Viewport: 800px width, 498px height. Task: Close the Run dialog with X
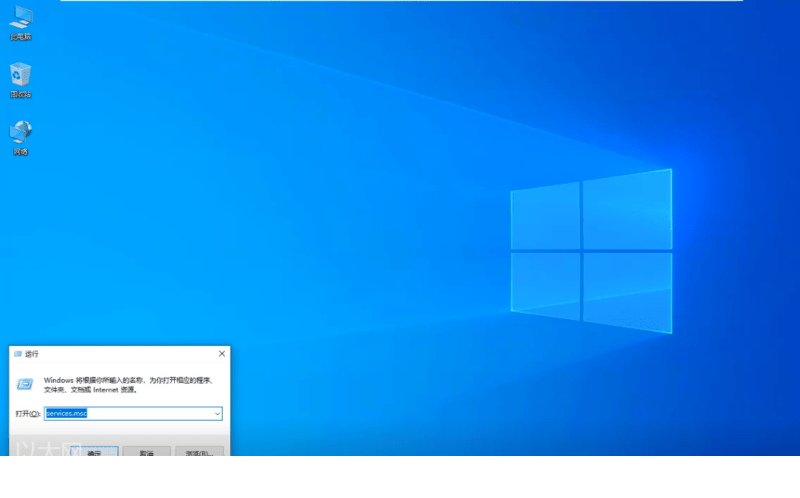click(221, 353)
